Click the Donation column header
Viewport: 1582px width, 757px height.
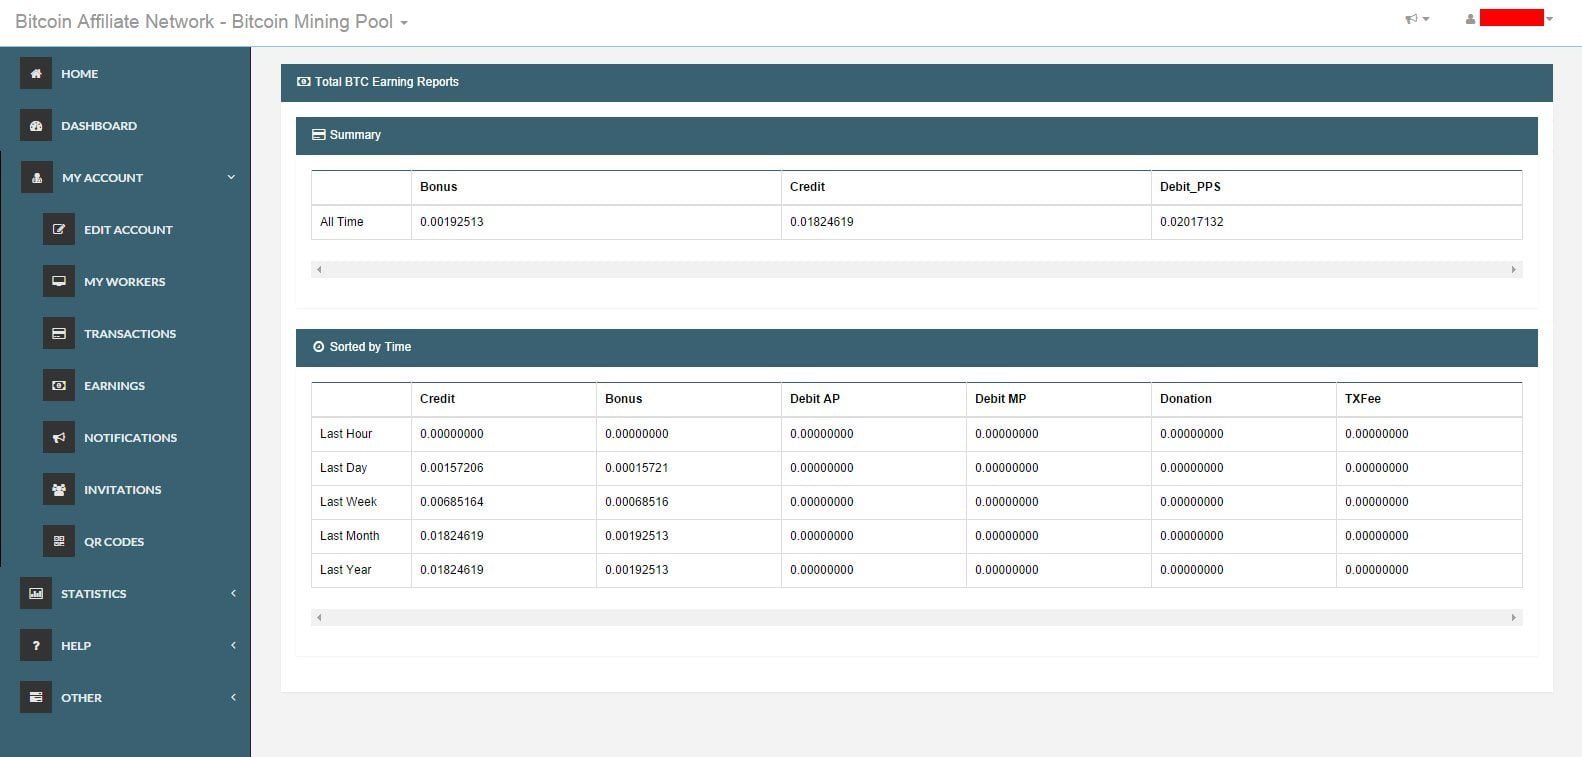[1186, 399]
